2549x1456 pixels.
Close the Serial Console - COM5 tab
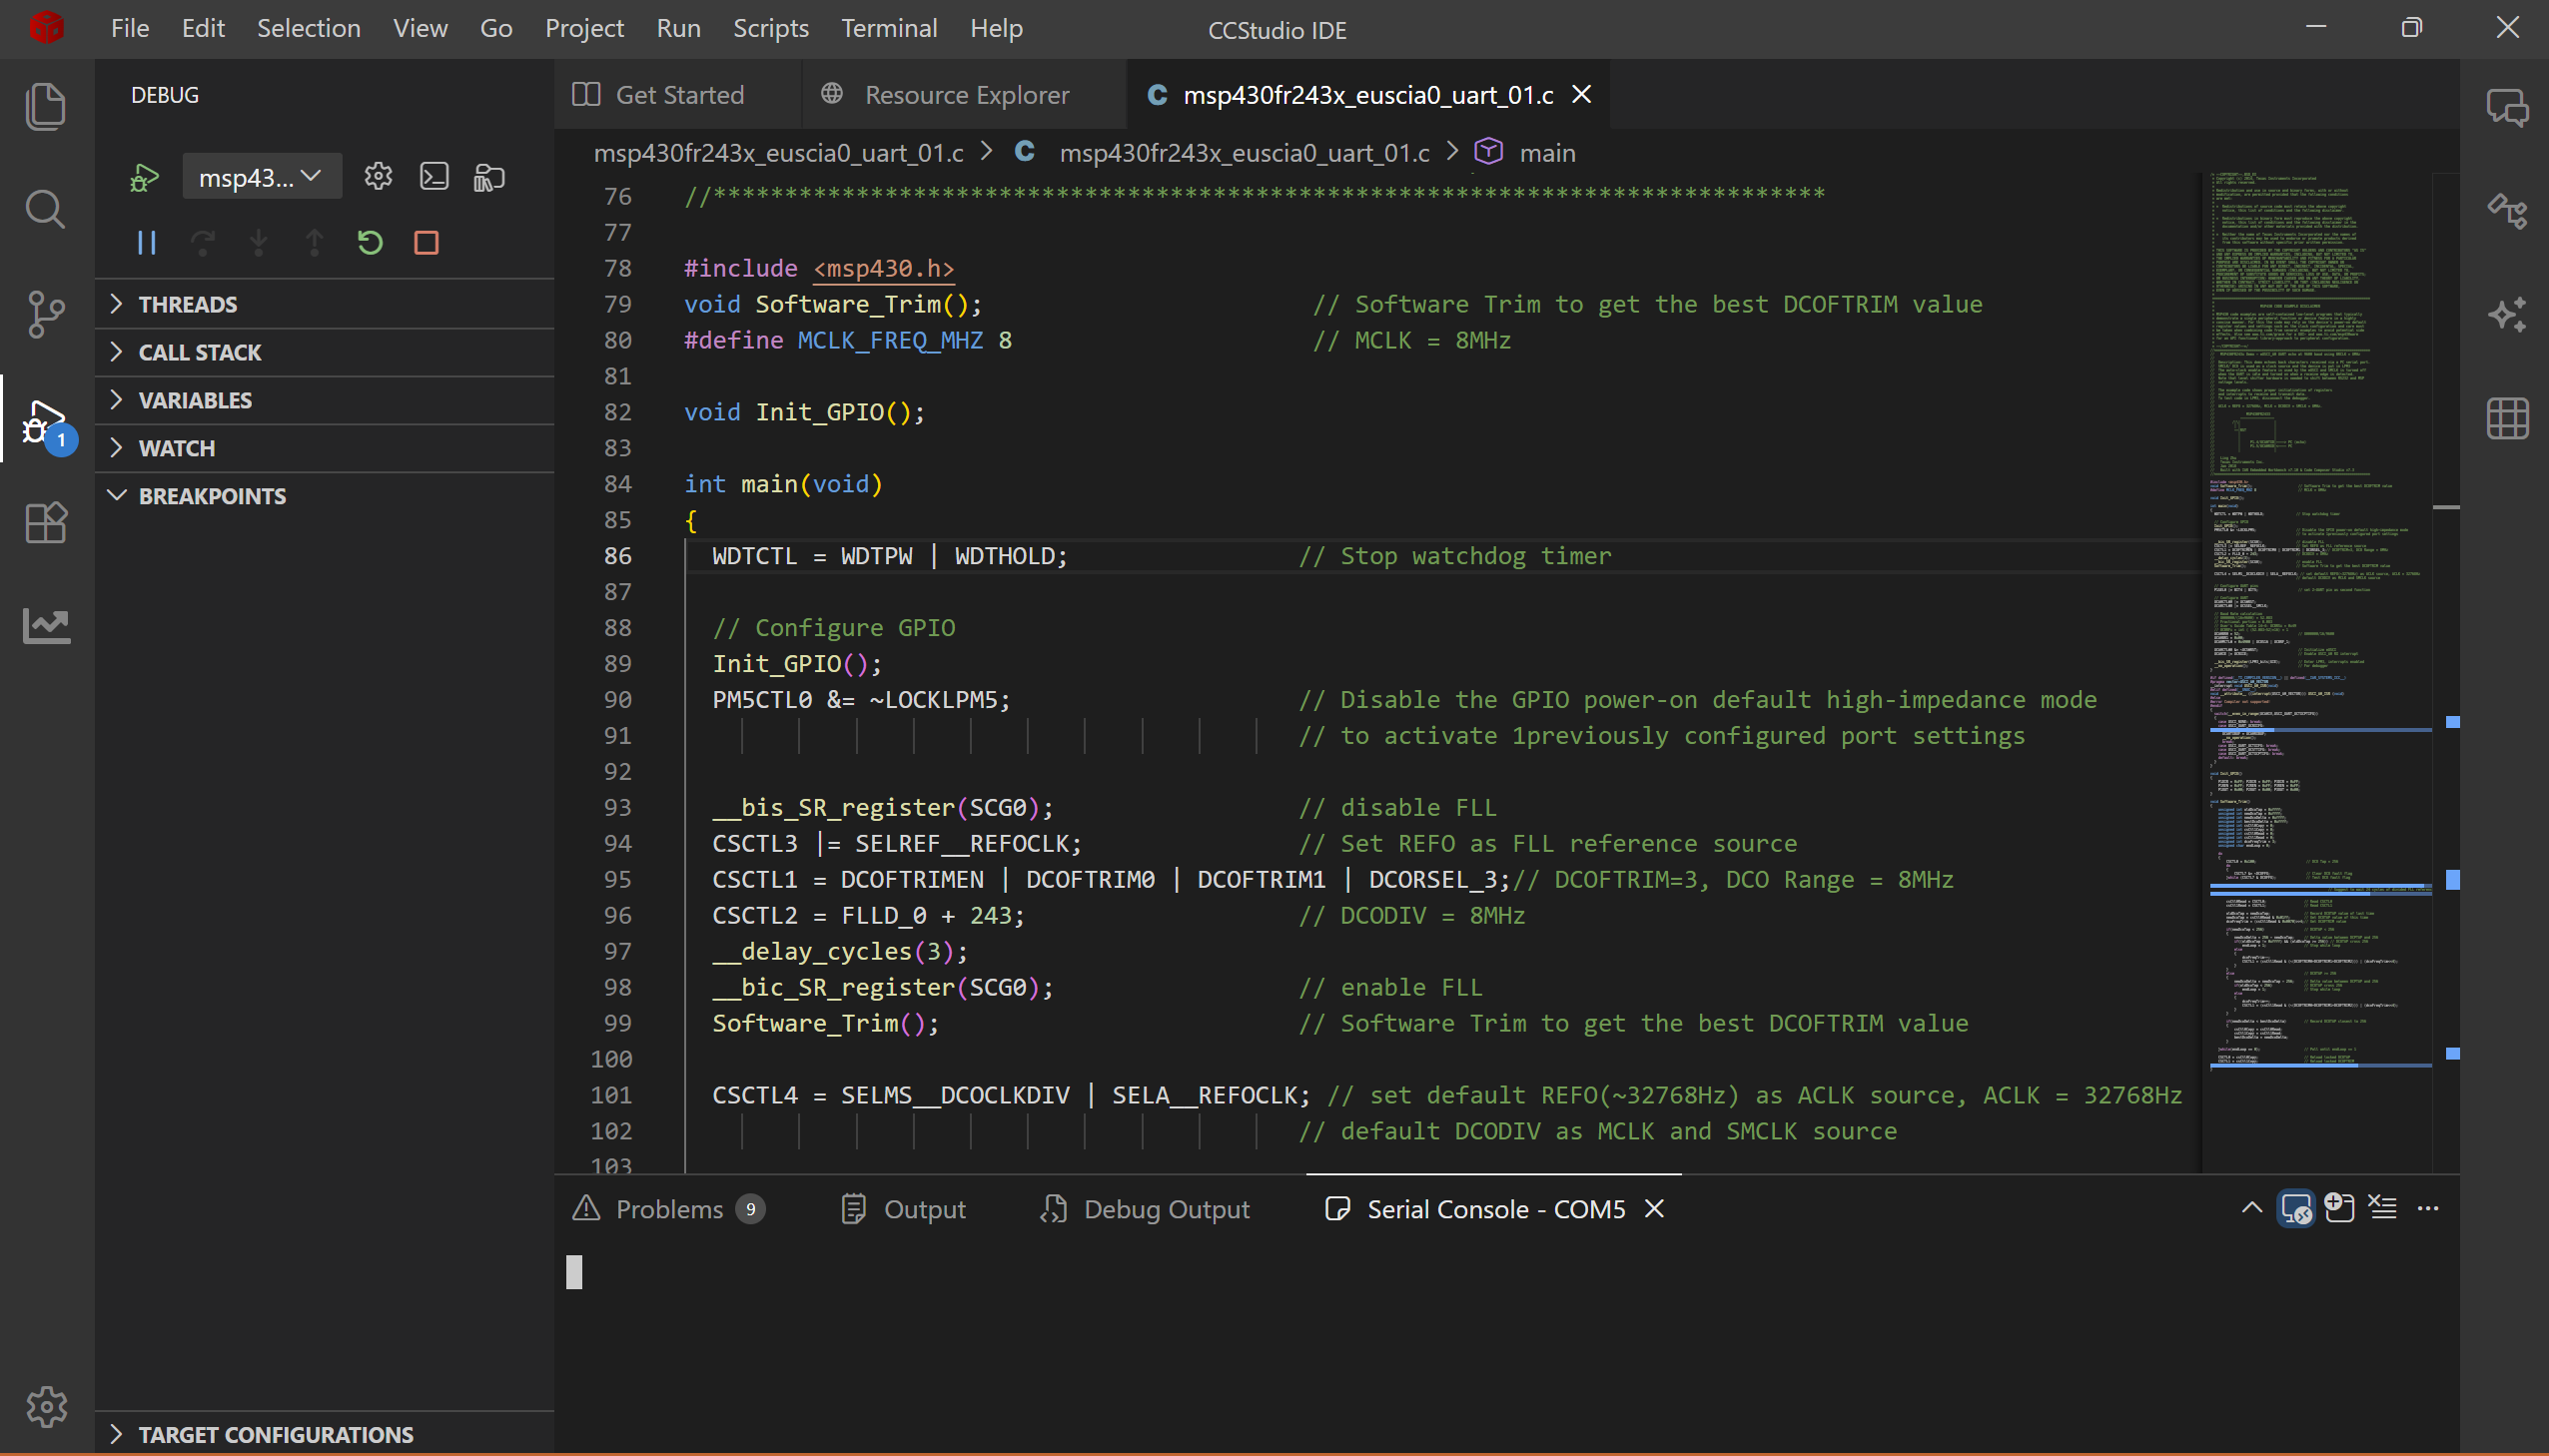tap(1654, 1209)
